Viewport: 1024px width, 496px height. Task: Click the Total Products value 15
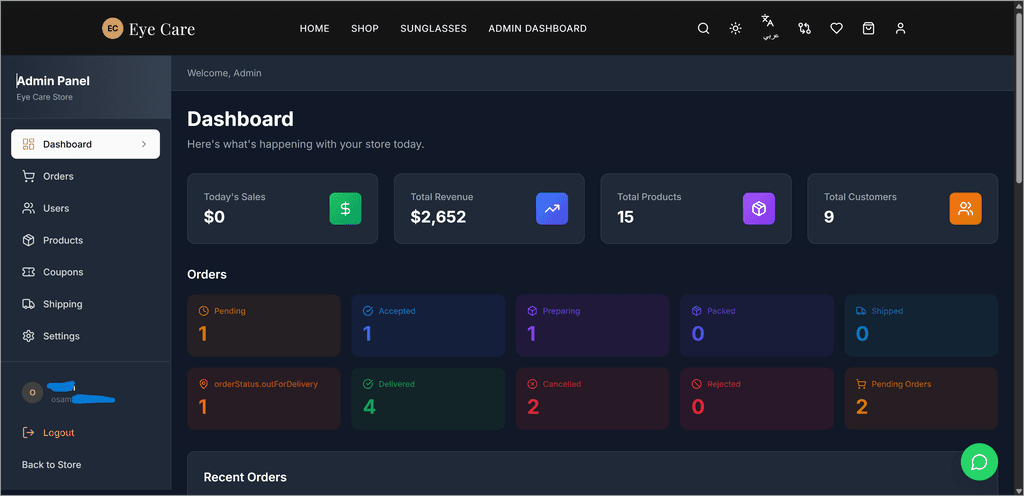(626, 217)
